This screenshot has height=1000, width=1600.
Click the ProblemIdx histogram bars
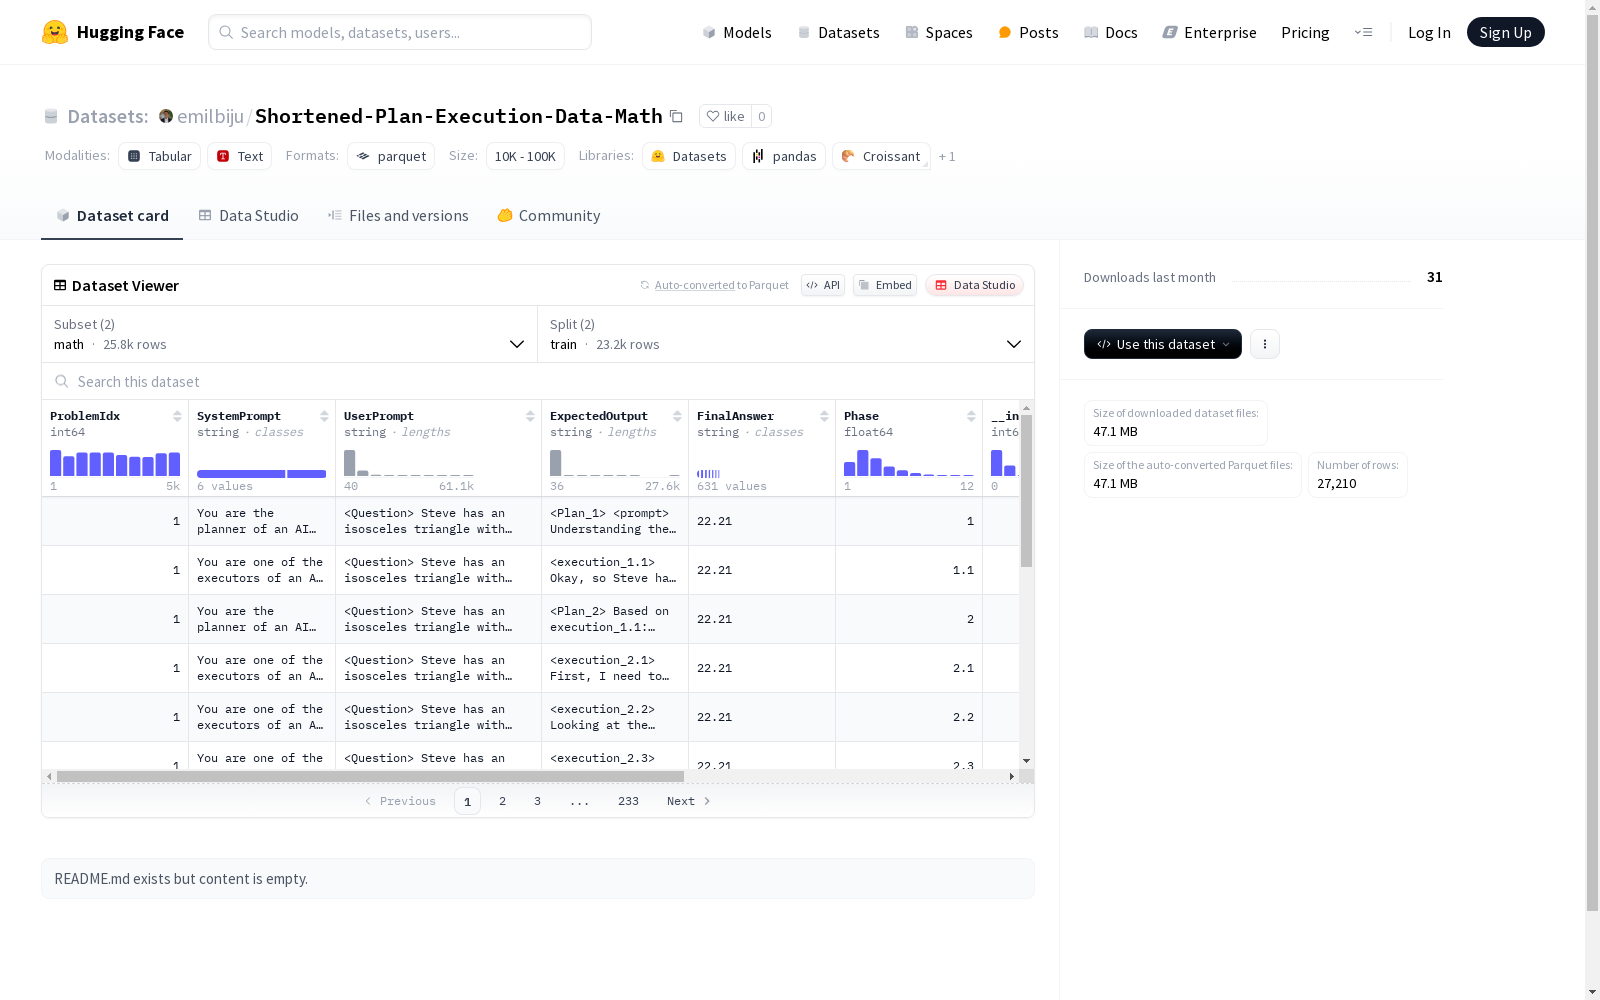pos(115,463)
